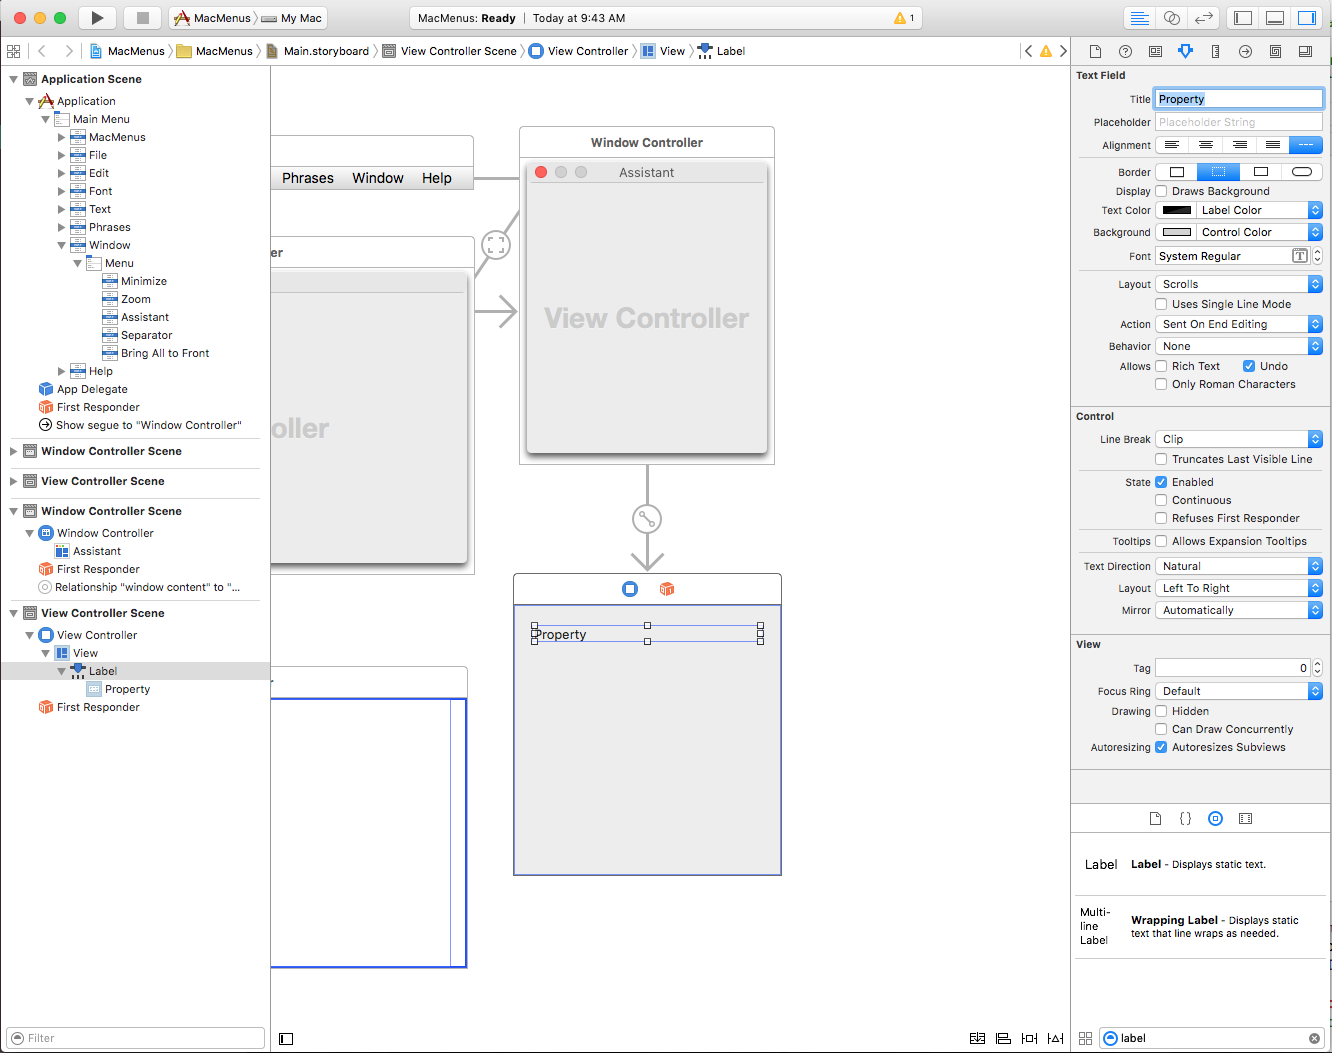The height and width of the screenshot is (1053, 1332).
Task: Open the Align constraints menu
Action: (1003, 1038)
